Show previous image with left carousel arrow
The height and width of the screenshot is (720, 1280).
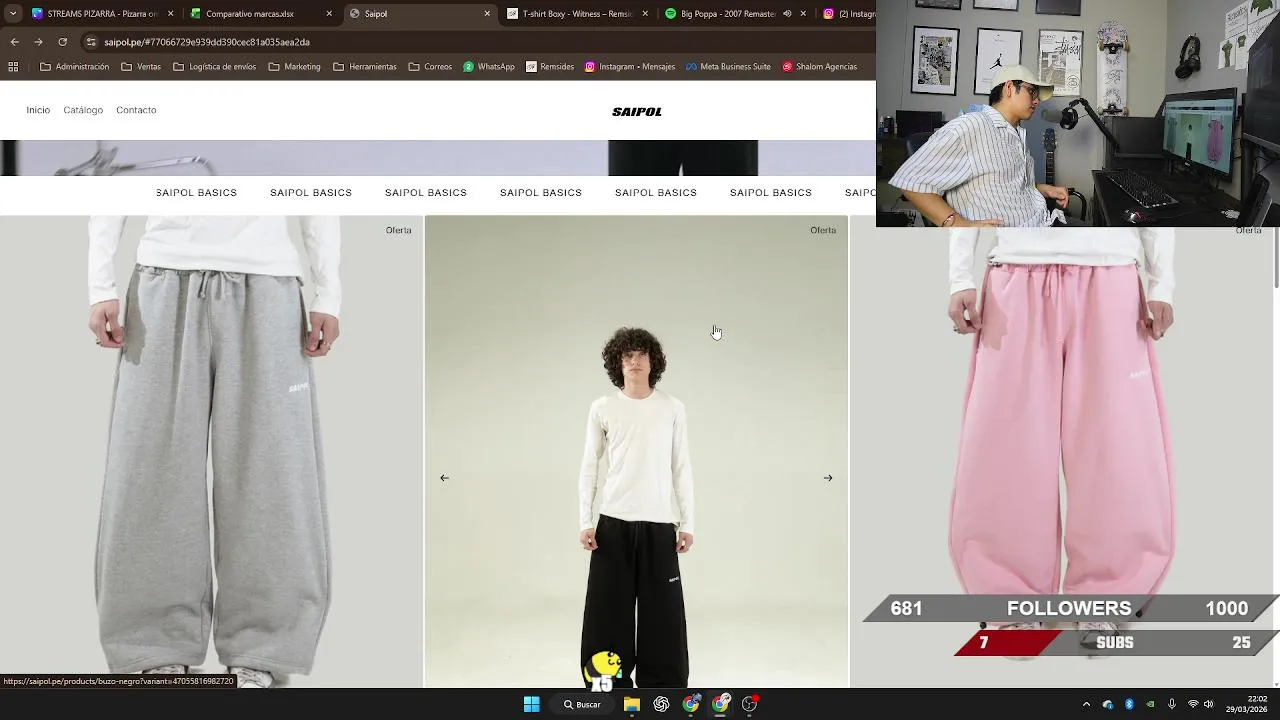point(444,478)
